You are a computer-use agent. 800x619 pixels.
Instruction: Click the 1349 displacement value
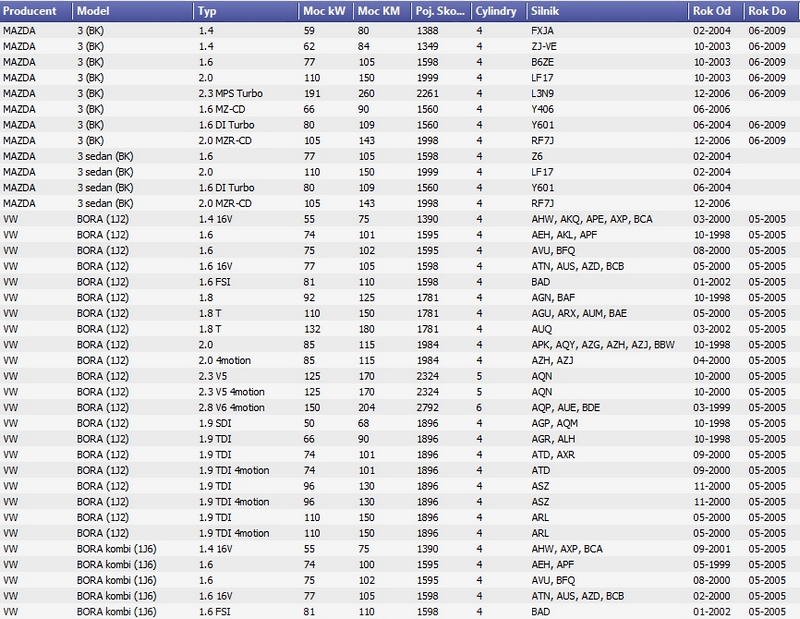tap(428, 46)
